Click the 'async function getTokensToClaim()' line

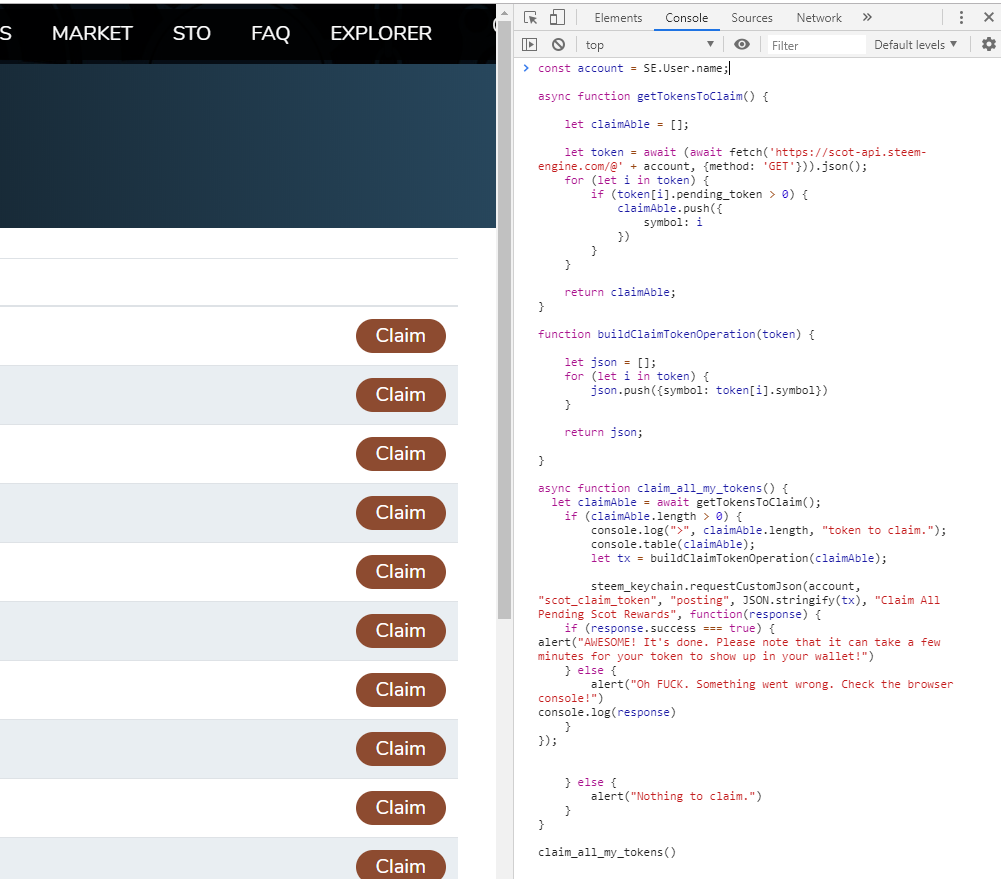pos(653,96)
